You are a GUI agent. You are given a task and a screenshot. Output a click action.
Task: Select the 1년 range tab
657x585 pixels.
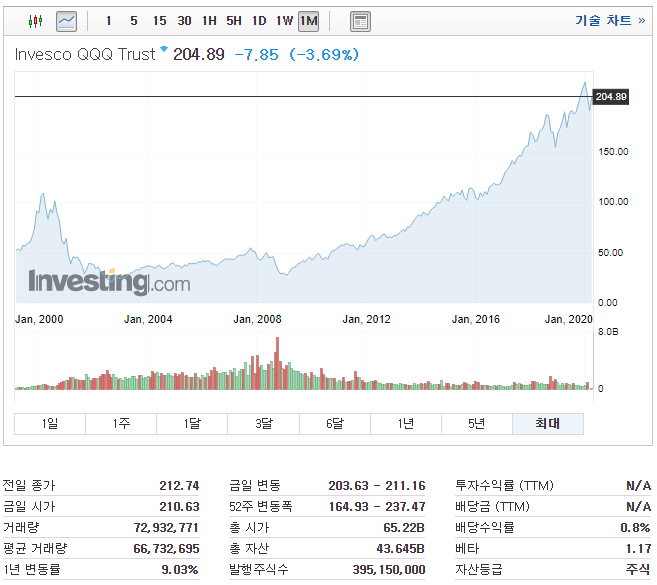pos(406,424)
